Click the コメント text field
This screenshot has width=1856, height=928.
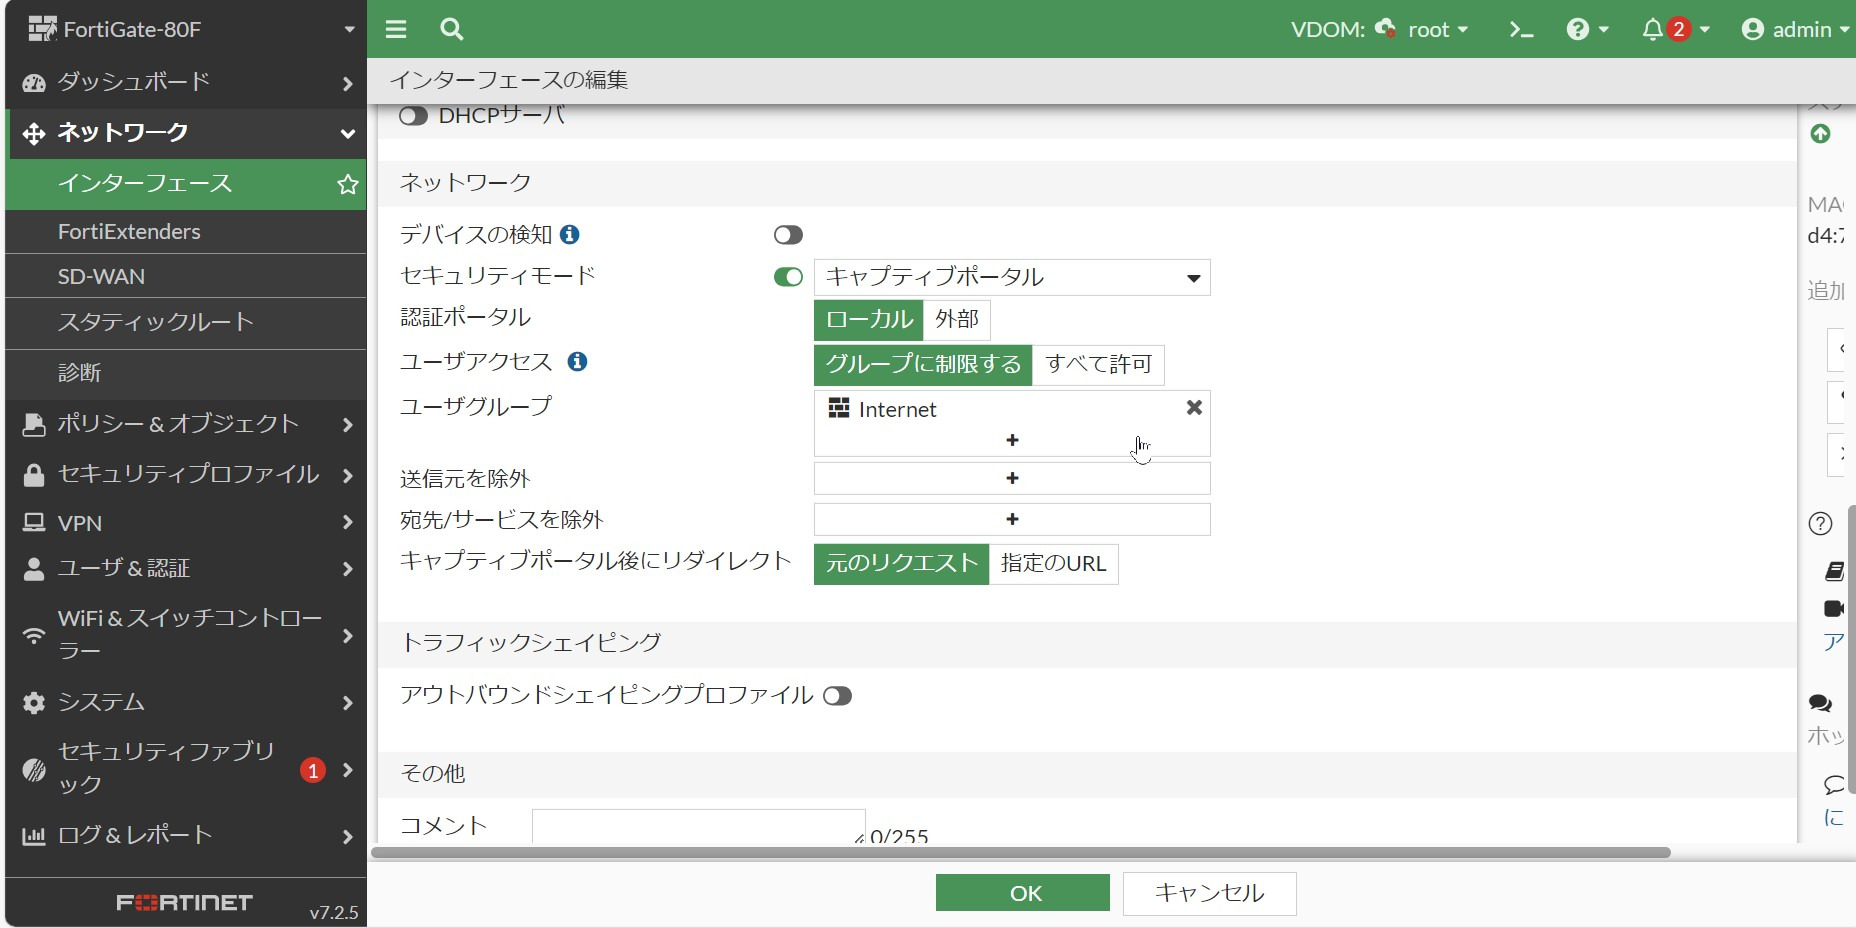point(698,826)
